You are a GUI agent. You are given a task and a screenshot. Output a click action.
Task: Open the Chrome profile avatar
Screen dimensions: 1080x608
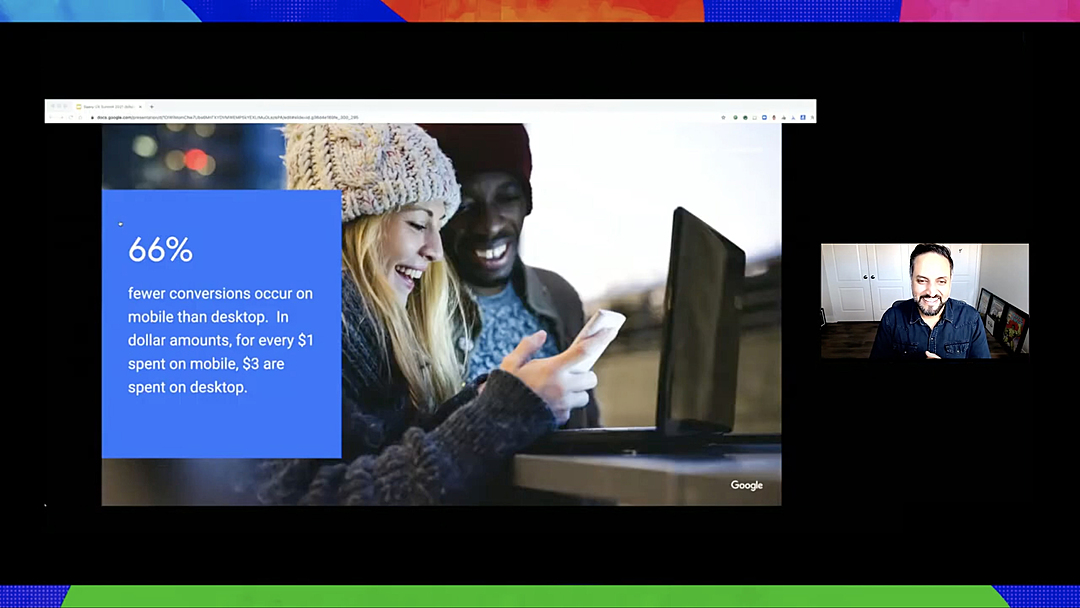[802, 117]
